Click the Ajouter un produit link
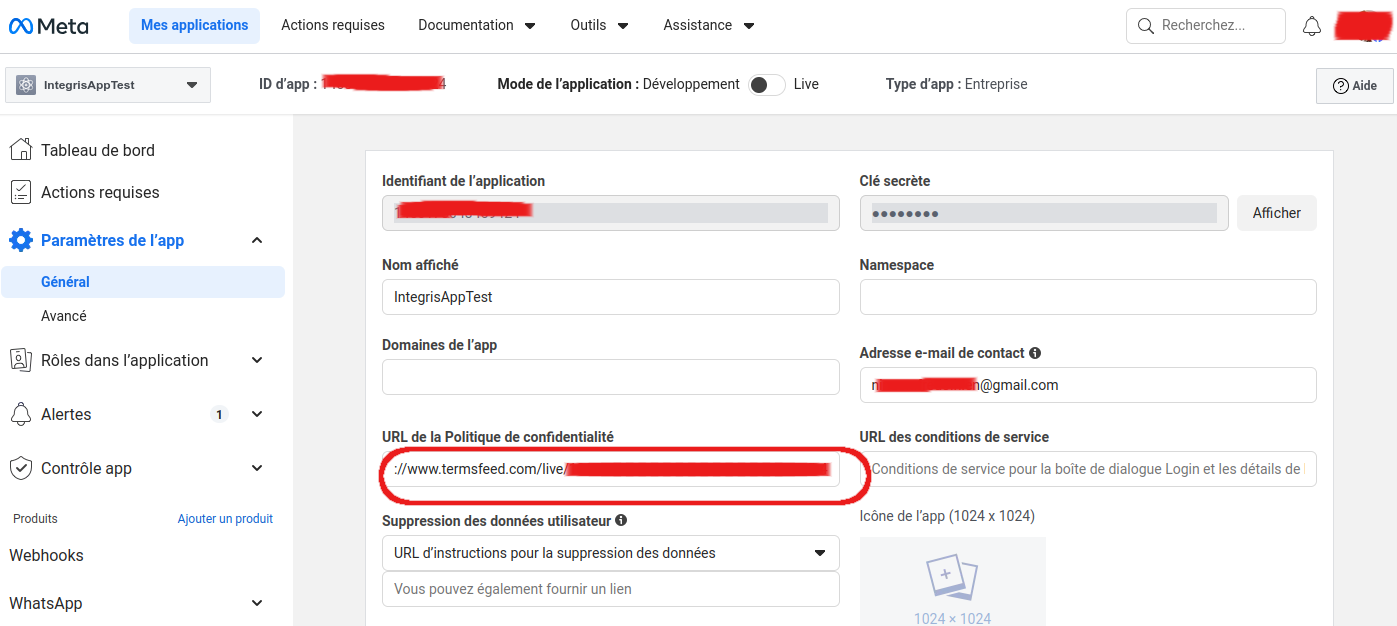1397x626 pixels. click(x=225, y=519)
